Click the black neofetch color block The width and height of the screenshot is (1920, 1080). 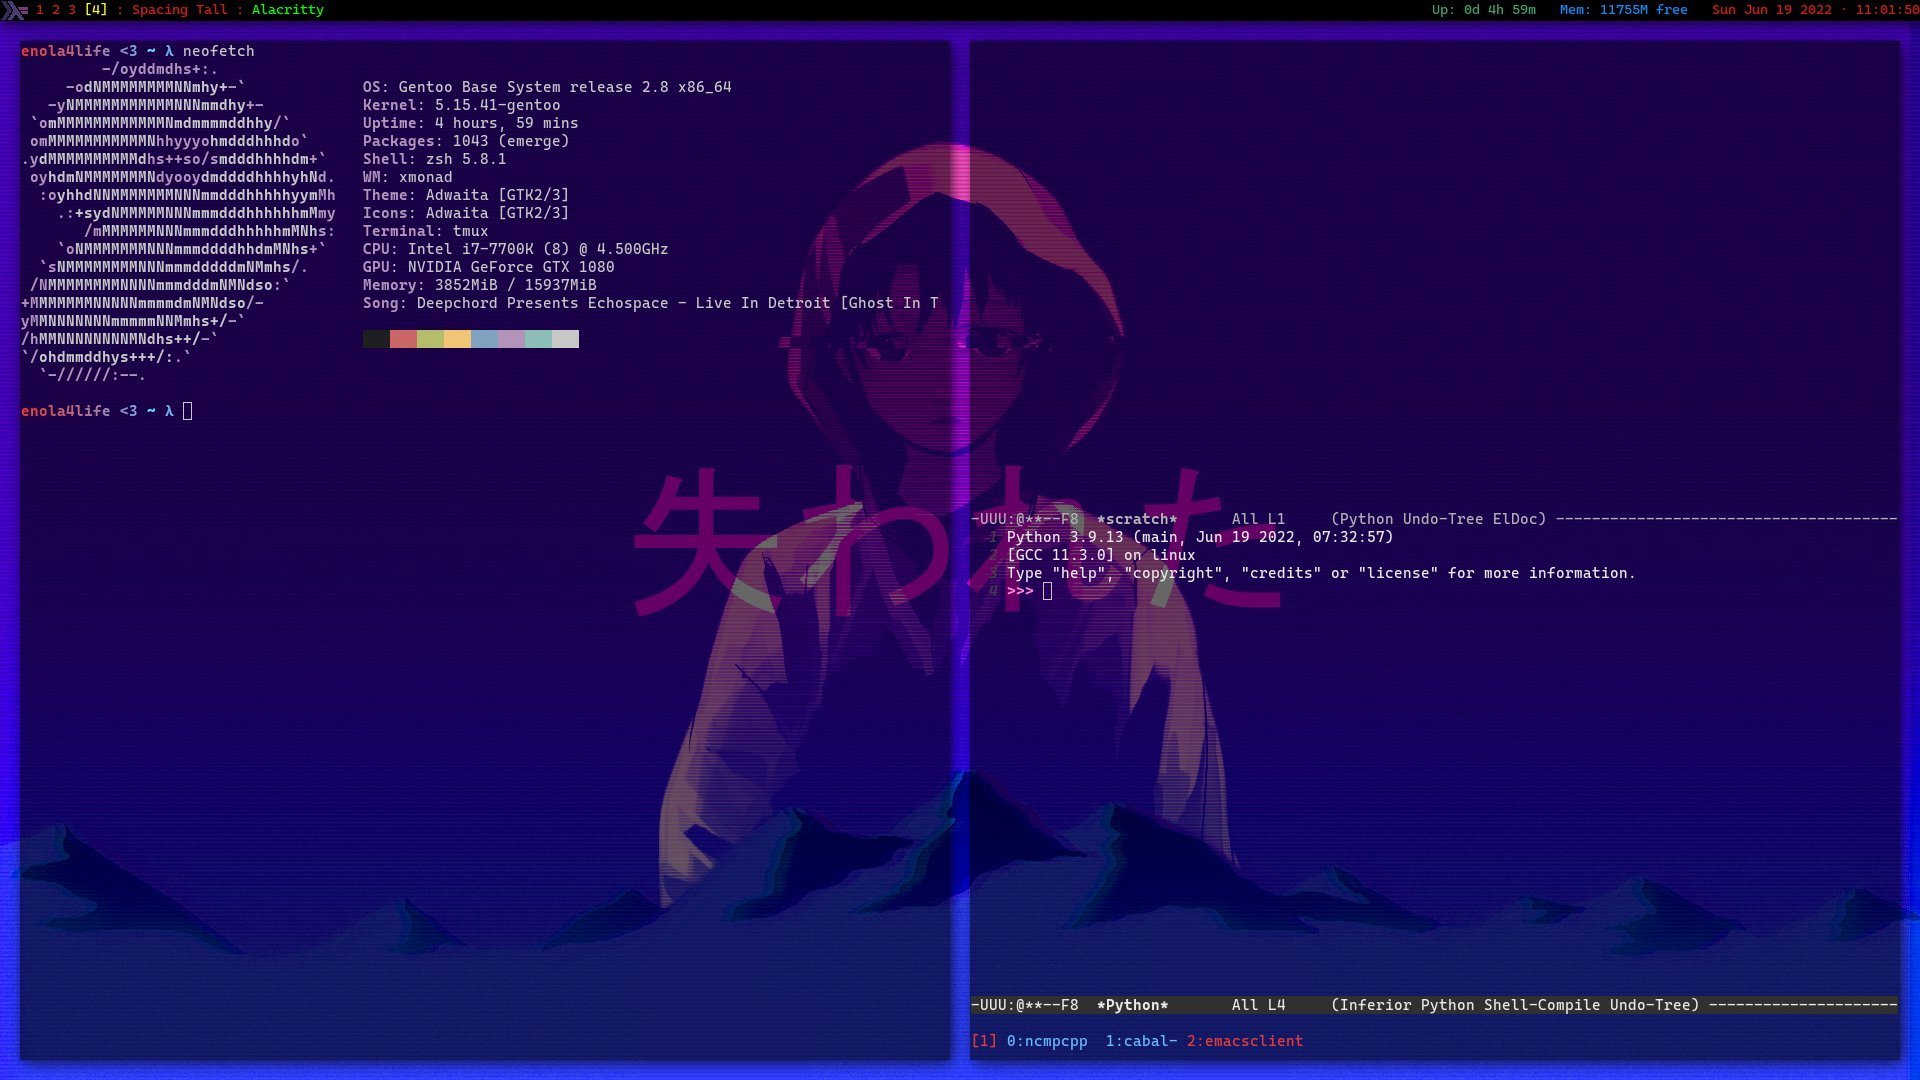pyautogui.click(x=376, y=339)
